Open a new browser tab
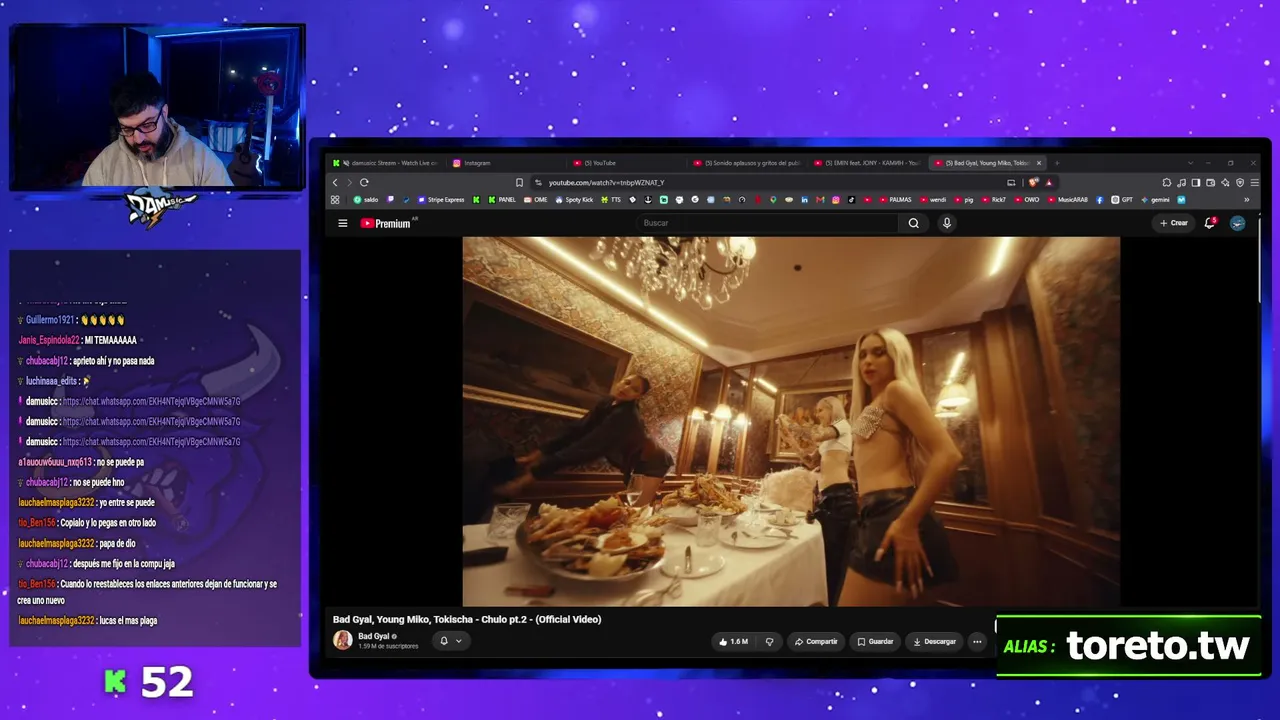The width and height of the screenshot is (1280, 720). click(x=1057, y=163)
